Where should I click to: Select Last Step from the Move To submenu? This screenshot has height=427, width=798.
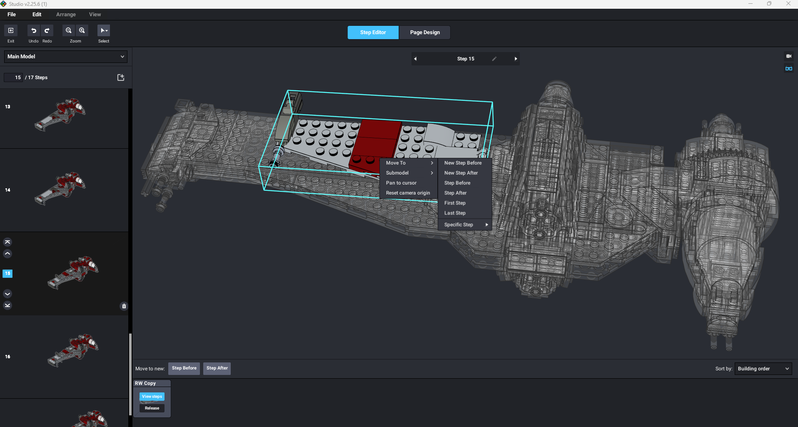[x=455, y=213]
